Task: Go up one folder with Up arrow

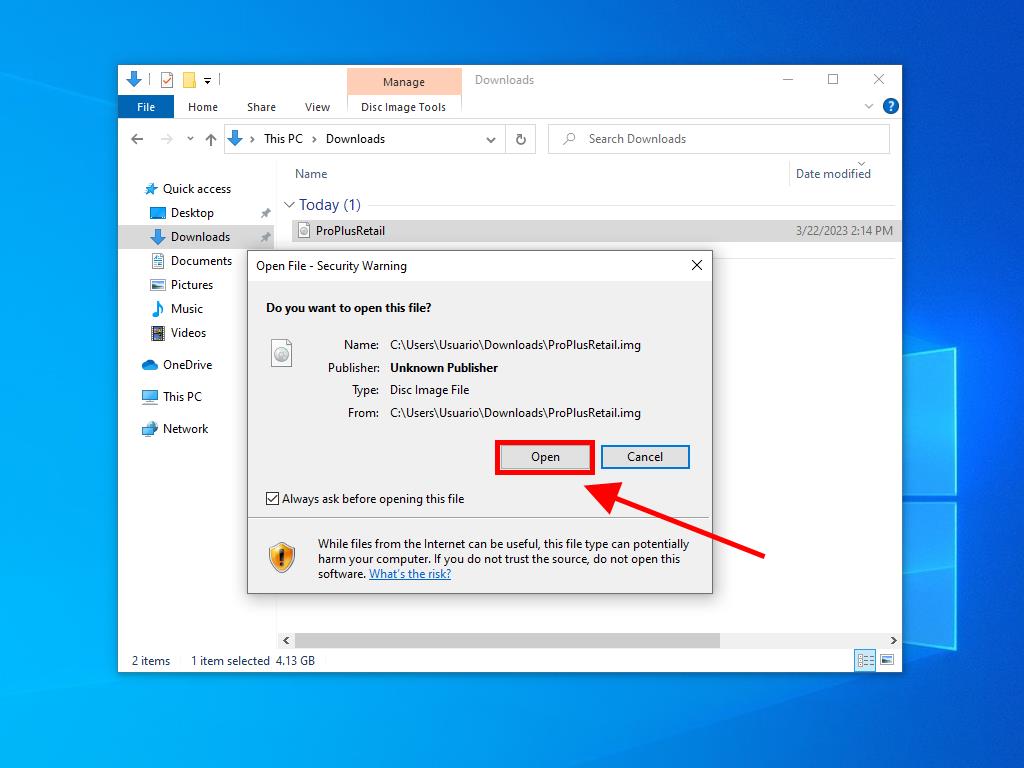Action: (210, 139)
